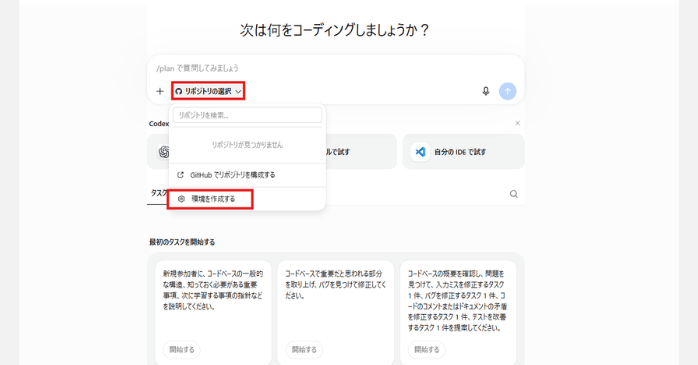Viewport: 698px width, 365px height.
Task: Open the 自分の IDE で試す card
Action: point(463,152)
